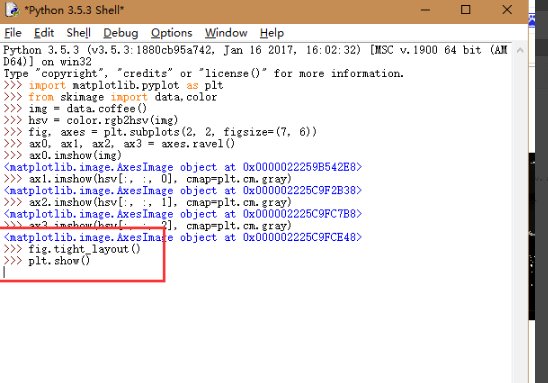Image resolution: width=548 pixels, height=383 pixels.
Task: Open the Options menu
Action: click(x=172, y=33)
